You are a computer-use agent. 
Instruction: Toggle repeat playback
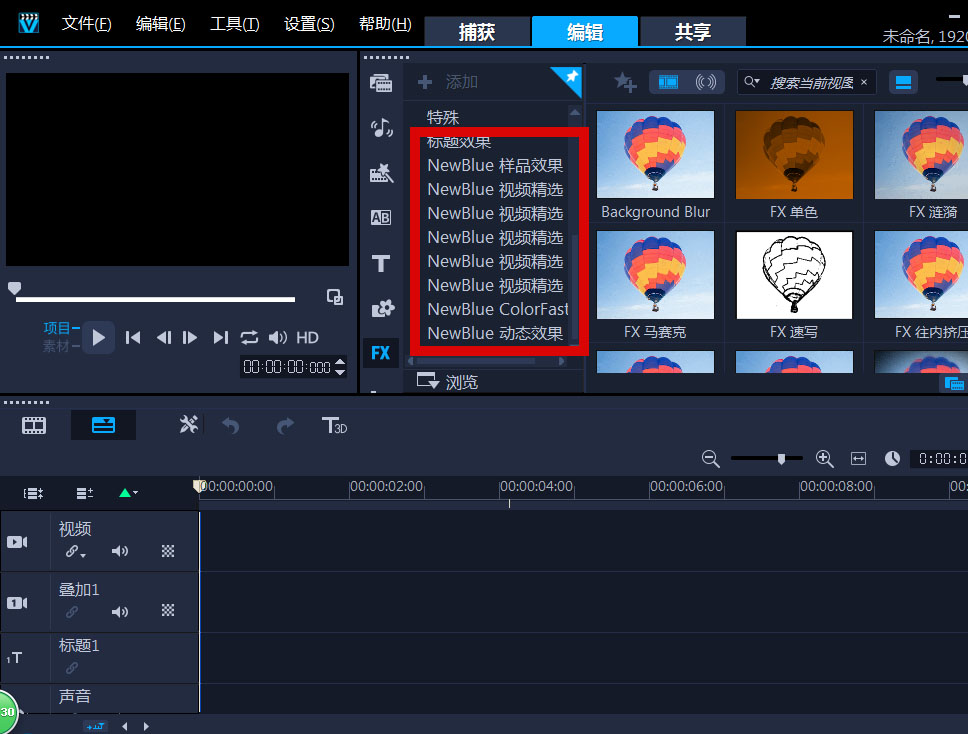tap(249, 338)
